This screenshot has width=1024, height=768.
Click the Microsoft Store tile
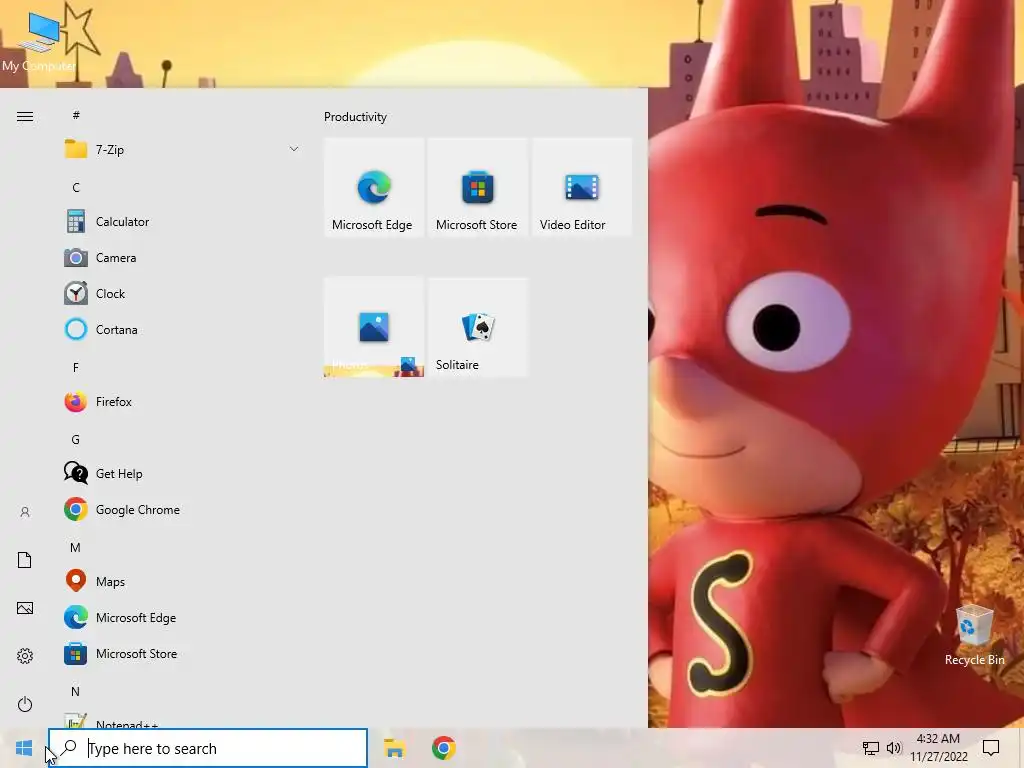(477, 187)
